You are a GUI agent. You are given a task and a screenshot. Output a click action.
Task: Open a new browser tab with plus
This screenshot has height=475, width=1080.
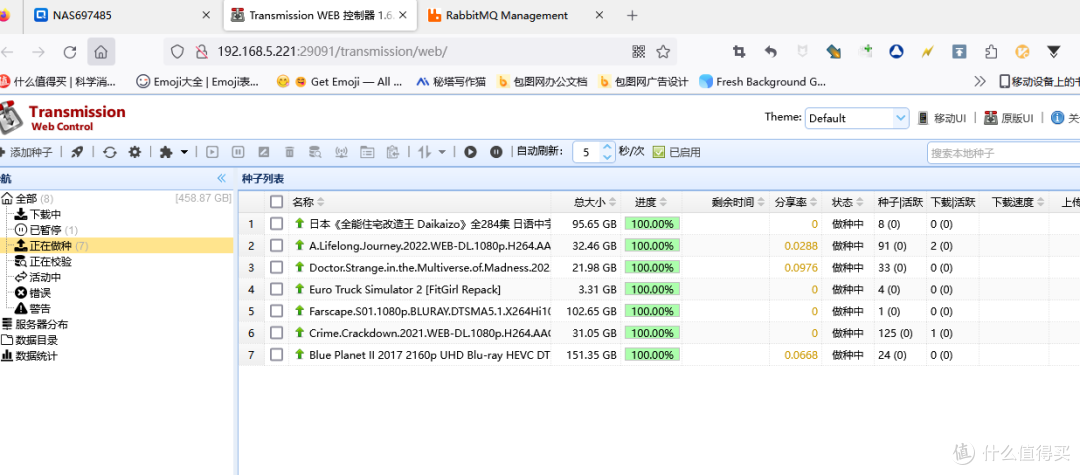pyautogui.click(x=632, y=15)
